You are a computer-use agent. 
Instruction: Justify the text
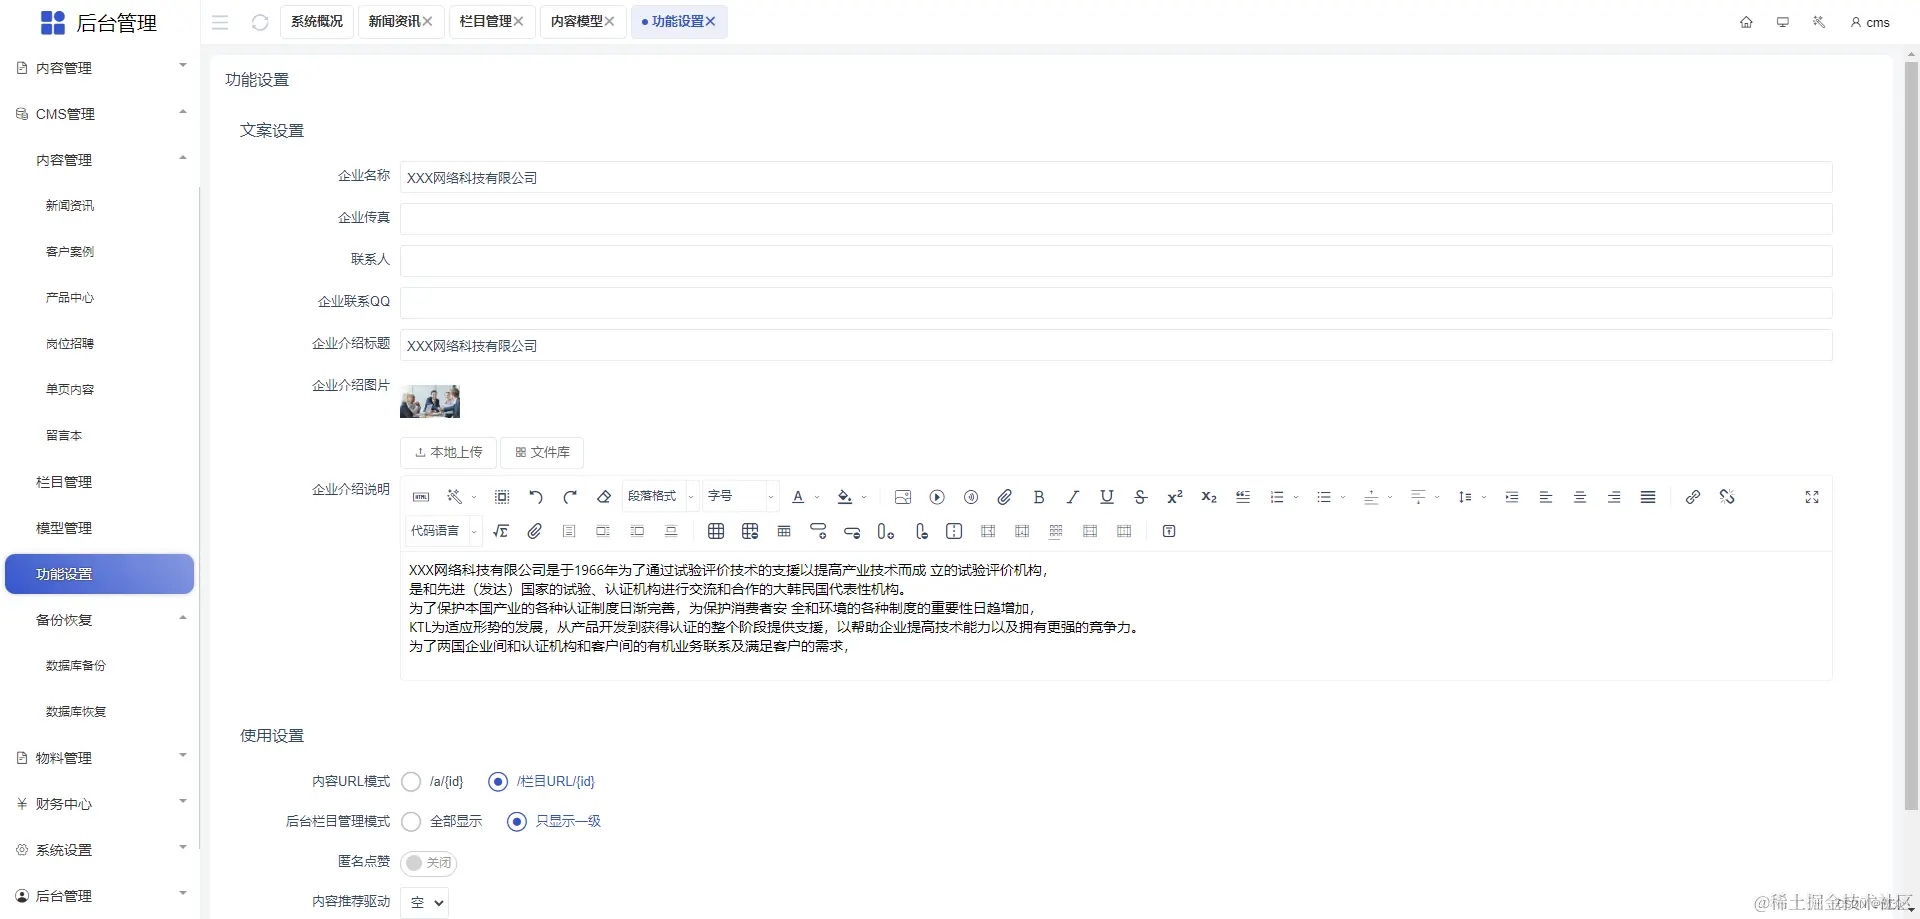click(x=1648, y=497)
